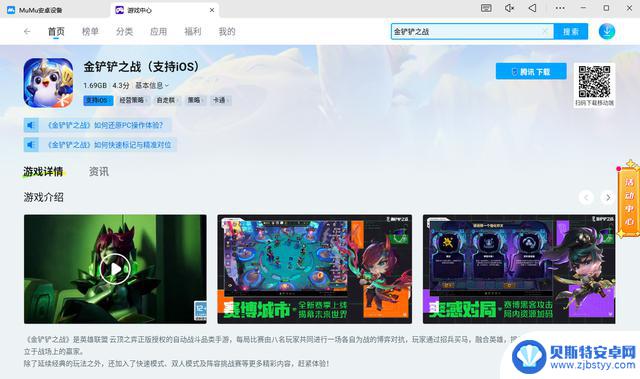Click the MuMu logo icon in first tab

click(11, 10)
